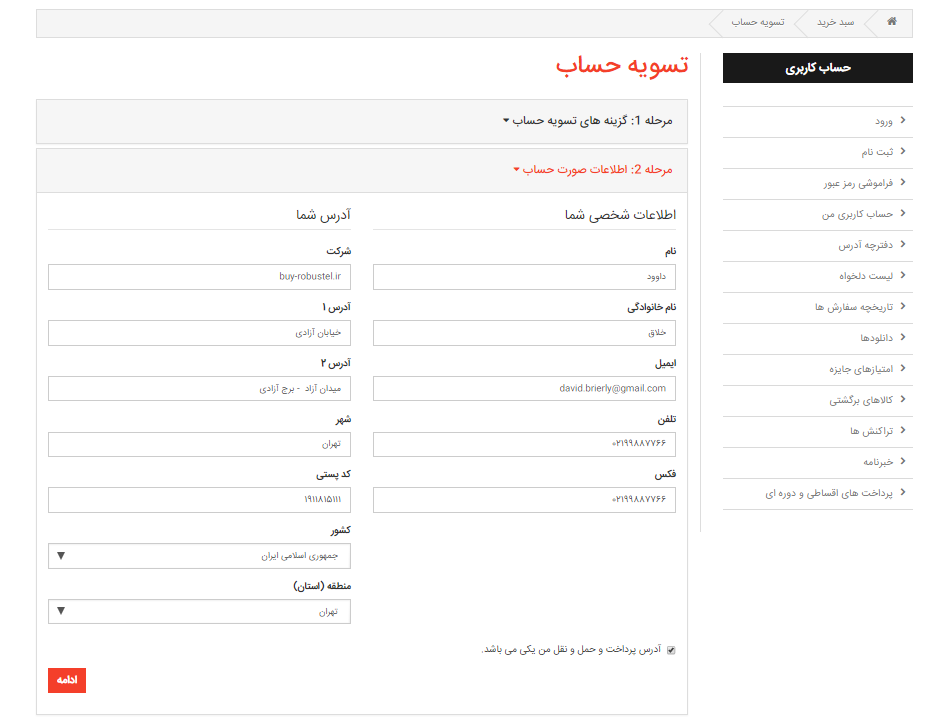This screenshot has width=928, height=717.
Task: Click the ایمیل email input field
Action: point(524,388)
